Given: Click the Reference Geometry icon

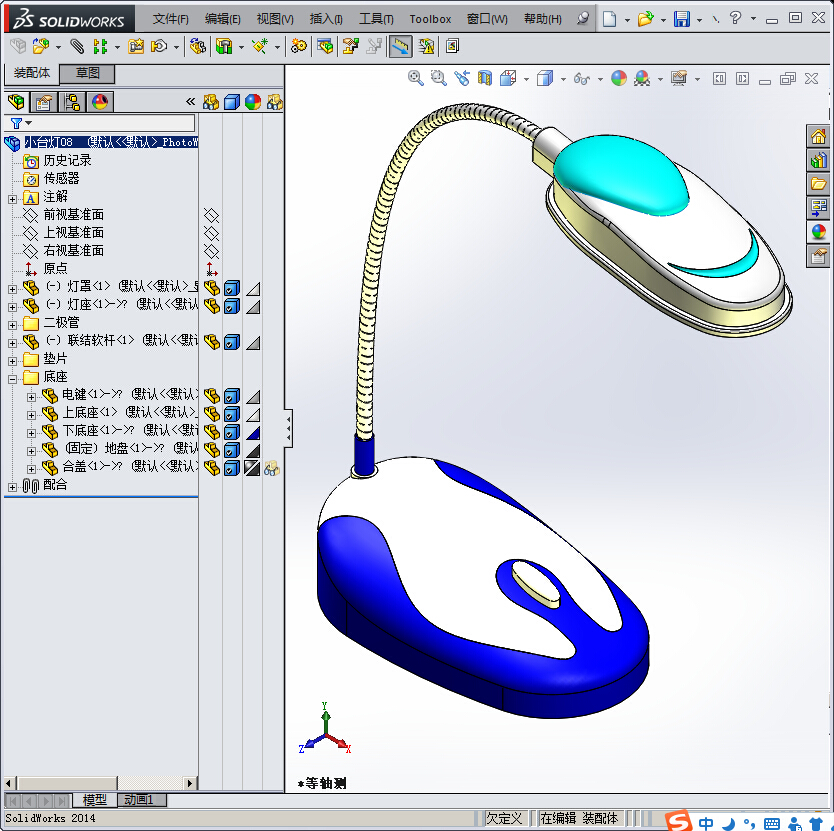Looking at the screenshot, I should (x=260, y=46).
